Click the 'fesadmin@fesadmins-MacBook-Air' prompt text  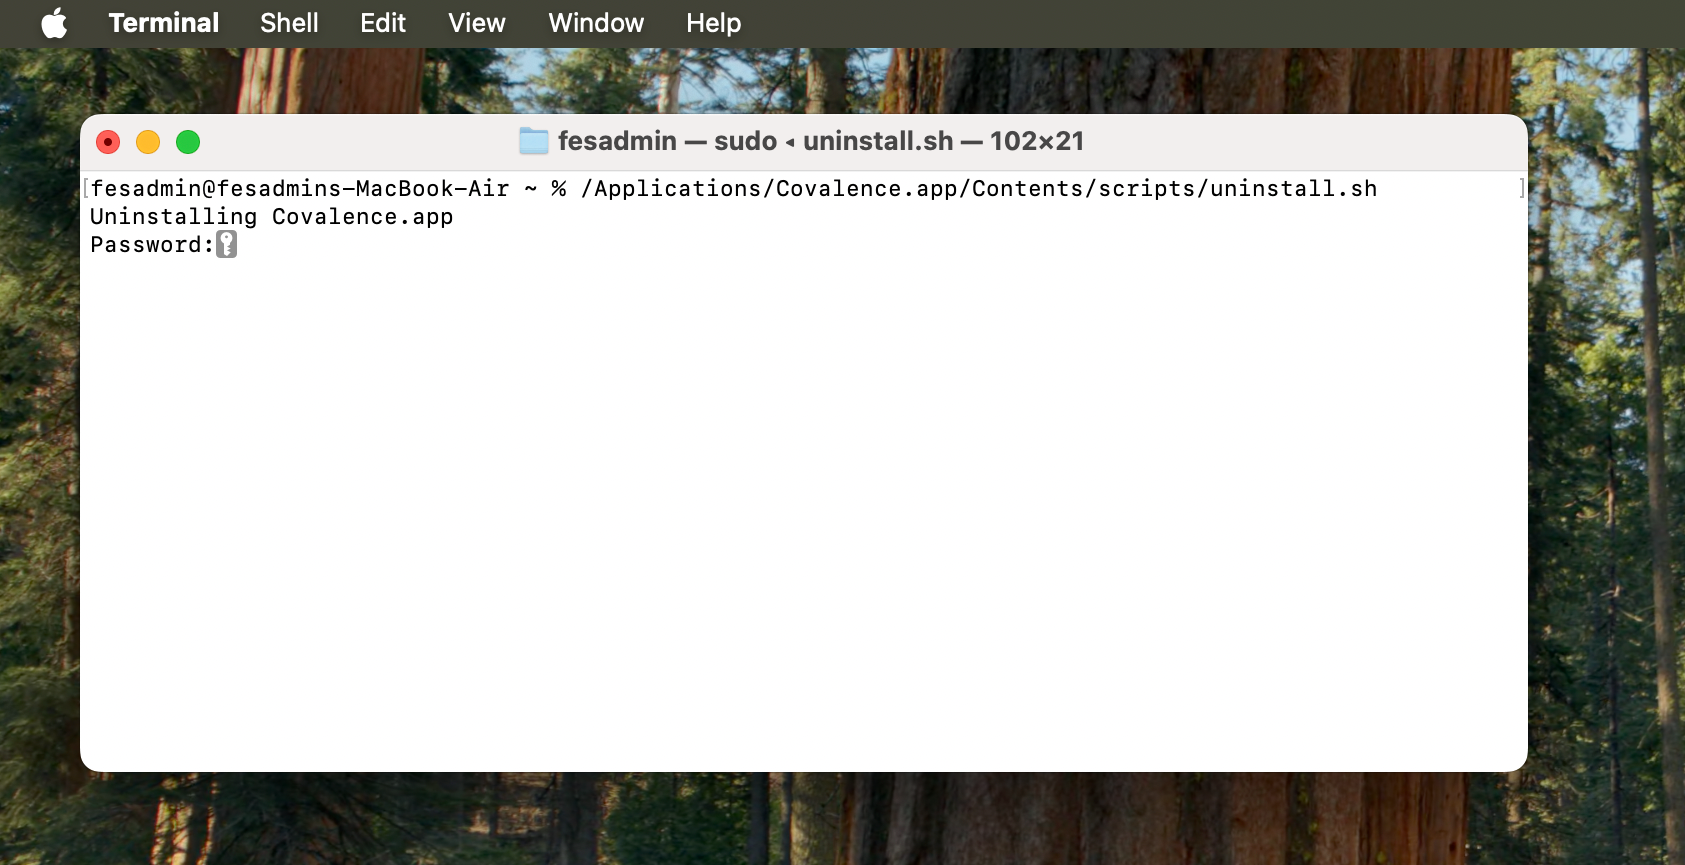[x=300, y=189]
